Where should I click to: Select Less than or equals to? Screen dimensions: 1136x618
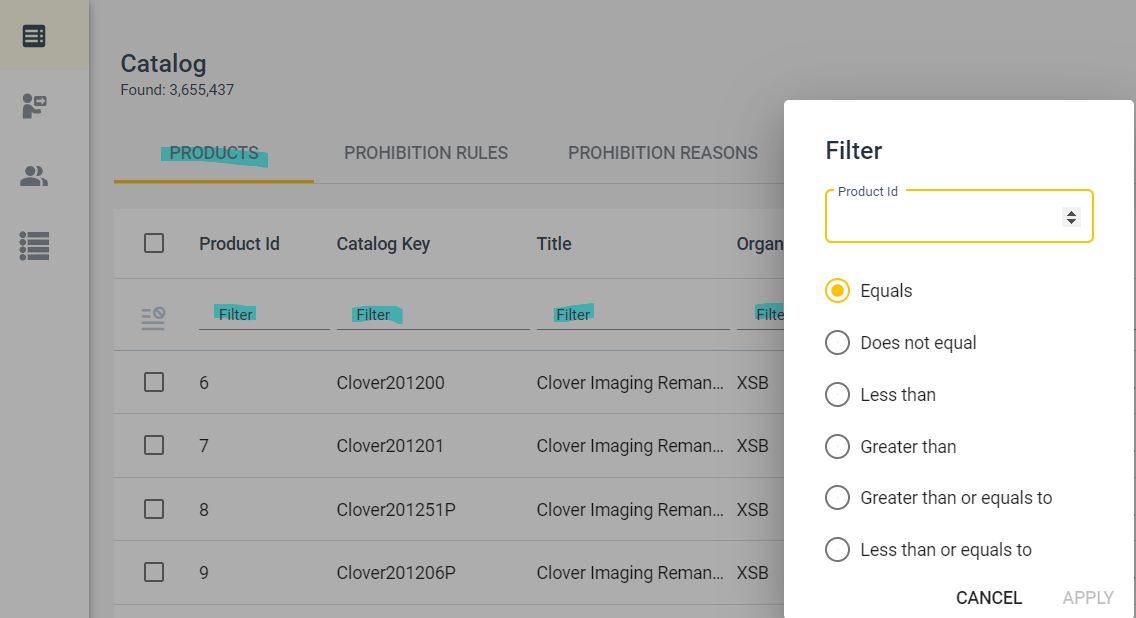(x=837, y=549)
